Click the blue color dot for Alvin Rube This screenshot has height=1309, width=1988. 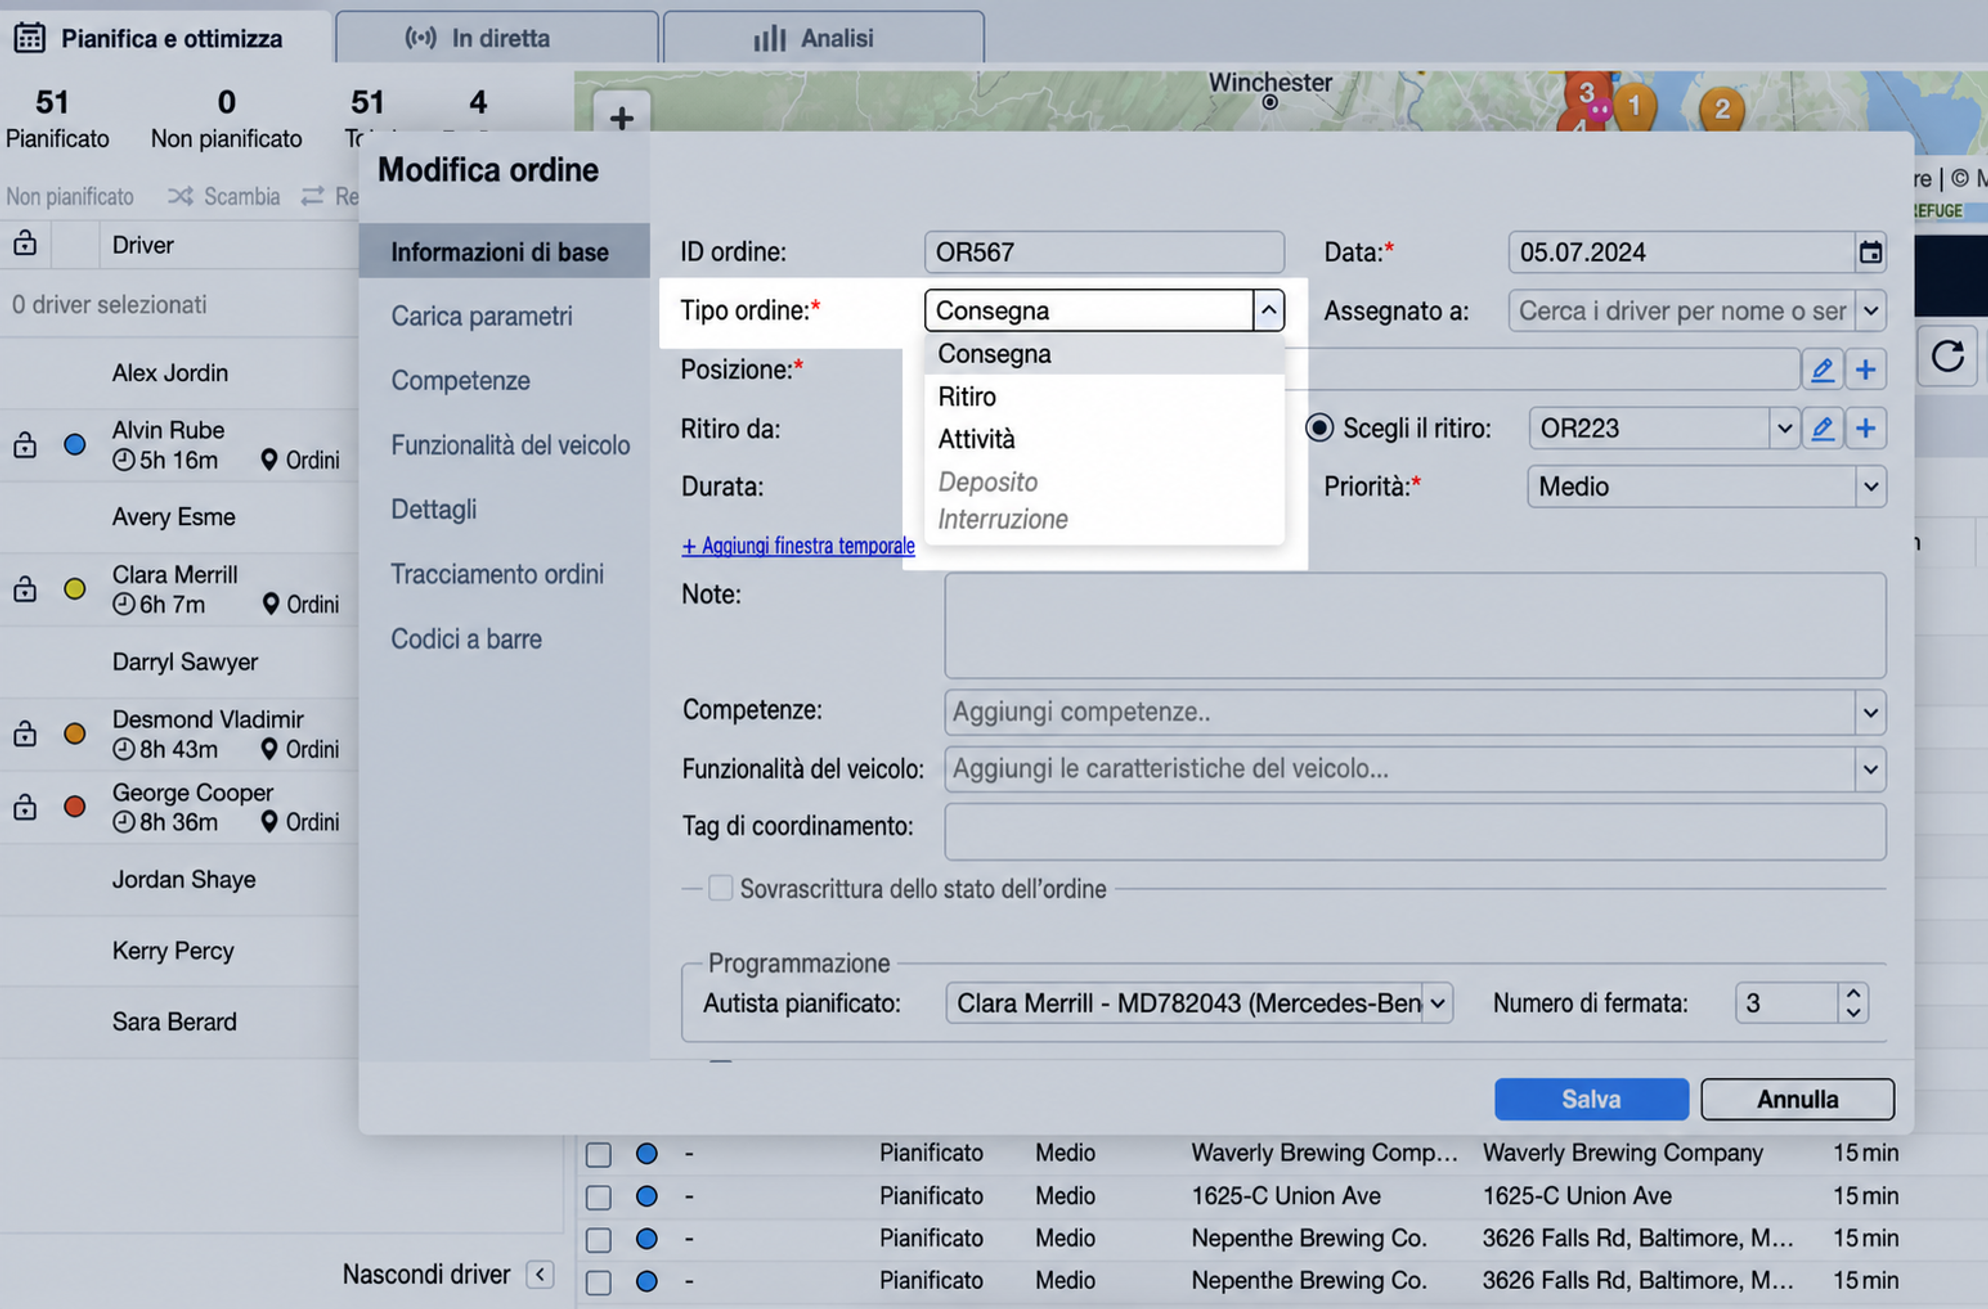(74, 444)
